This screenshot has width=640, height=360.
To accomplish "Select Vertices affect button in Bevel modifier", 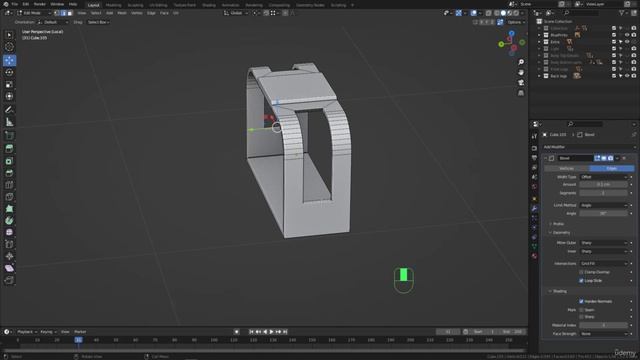I will 567,168.
